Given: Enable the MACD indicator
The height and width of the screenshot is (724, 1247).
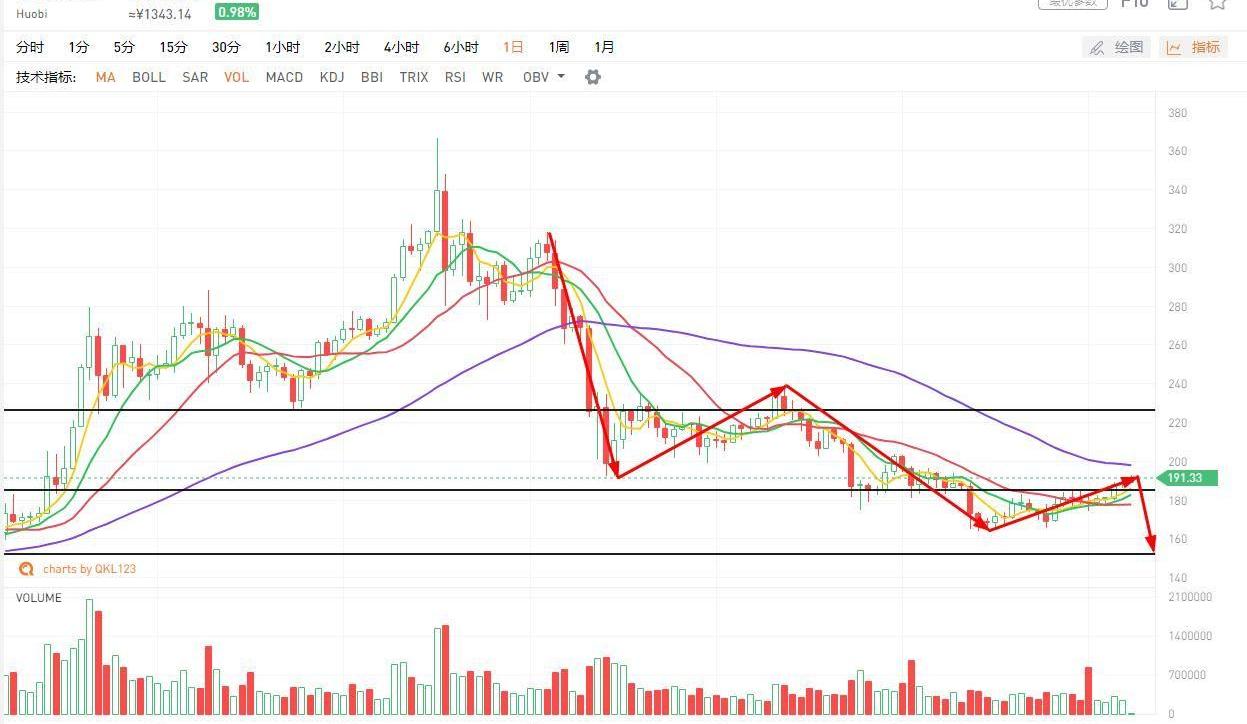Looking at the screenshot, I should coord(284,77).
